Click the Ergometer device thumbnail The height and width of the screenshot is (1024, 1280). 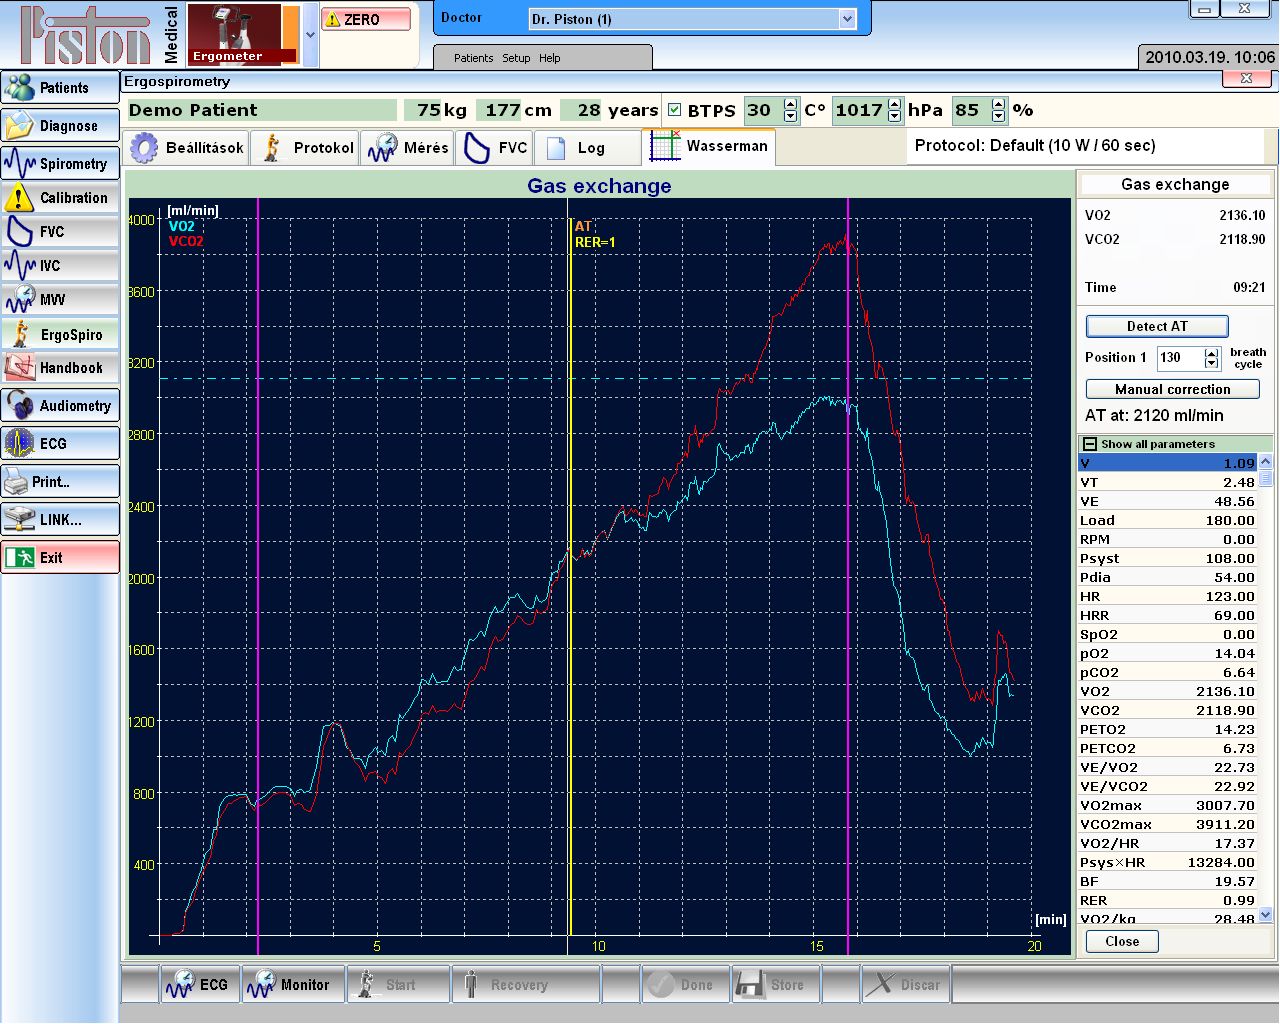pos(243,34)
